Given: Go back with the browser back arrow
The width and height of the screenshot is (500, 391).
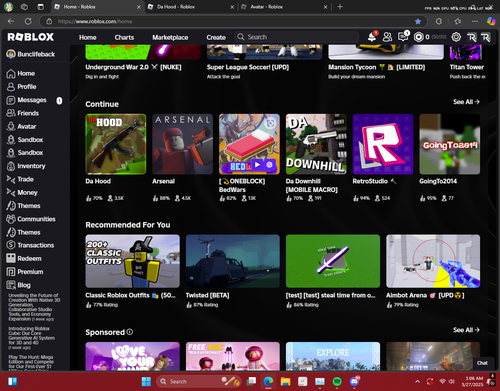Looking at the screenshot, I should point(11,21).
